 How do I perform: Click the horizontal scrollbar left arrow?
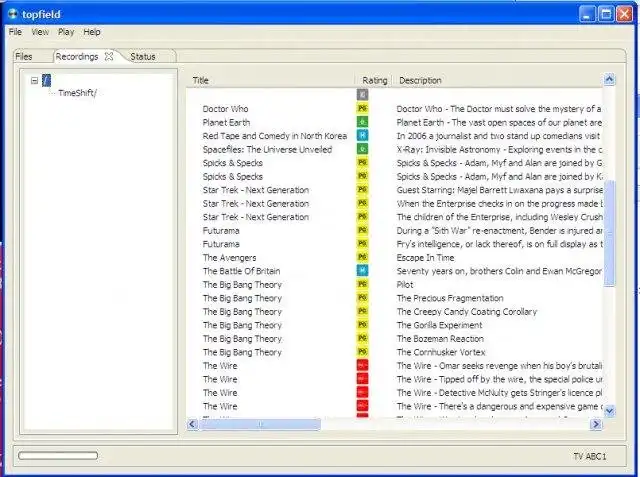192,424
